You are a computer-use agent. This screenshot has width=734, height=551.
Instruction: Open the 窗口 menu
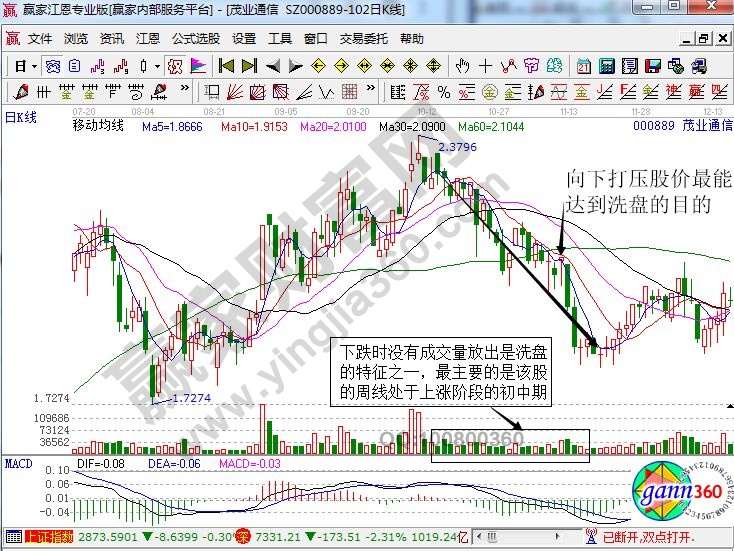(316, 38)
